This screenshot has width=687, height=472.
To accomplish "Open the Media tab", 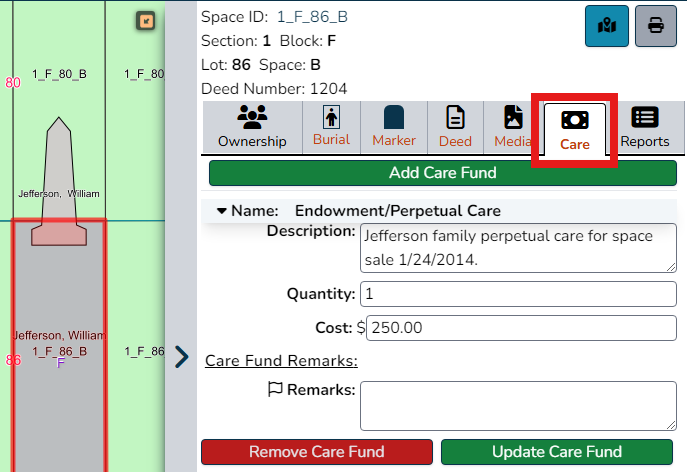I will click(x=513, y=127).
